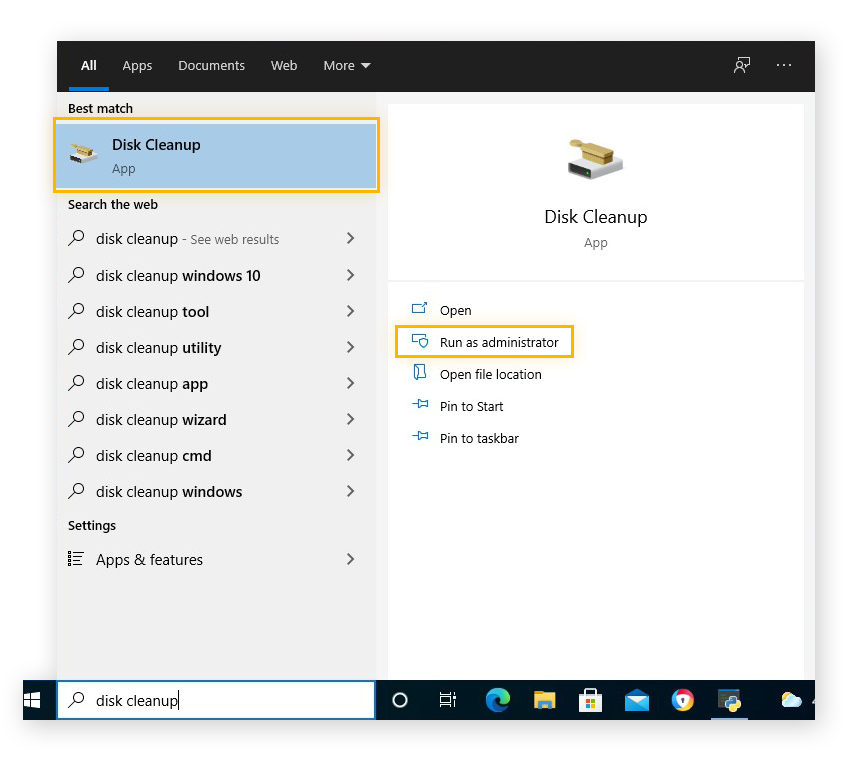This screenshot has width=861, height=765.
Task: Select the Disk Cleanup best match result
Action: pos(216,155)
